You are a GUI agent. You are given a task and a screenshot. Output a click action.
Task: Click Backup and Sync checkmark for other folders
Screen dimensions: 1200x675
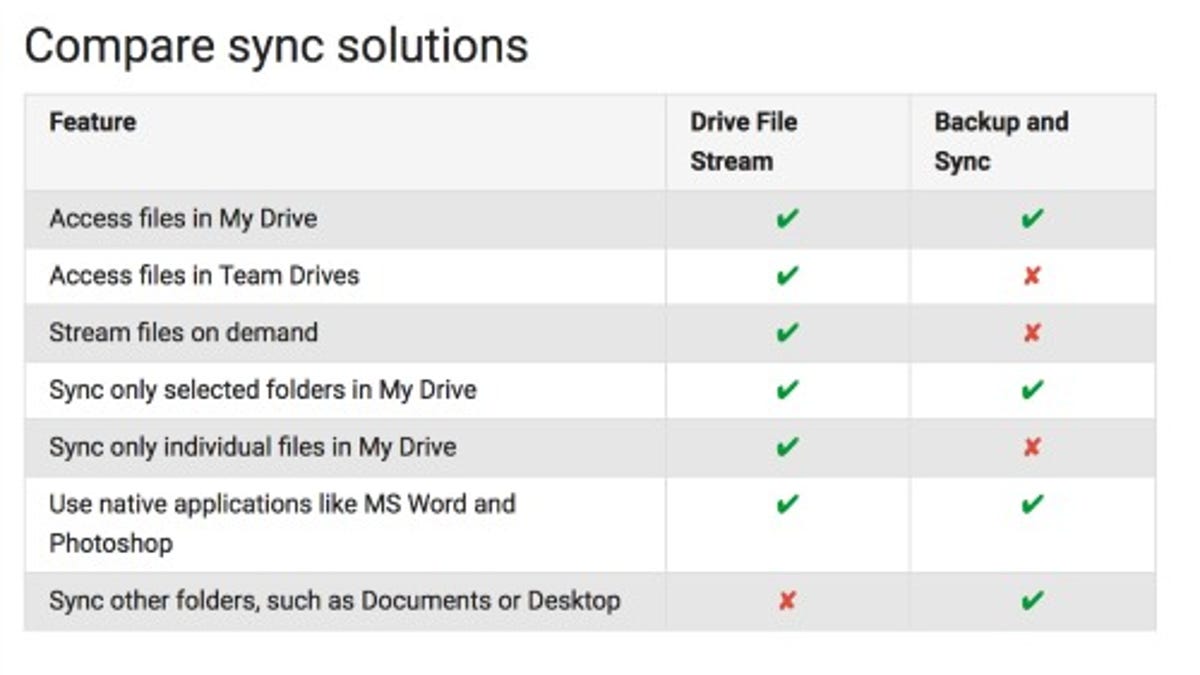(1032, 601)
